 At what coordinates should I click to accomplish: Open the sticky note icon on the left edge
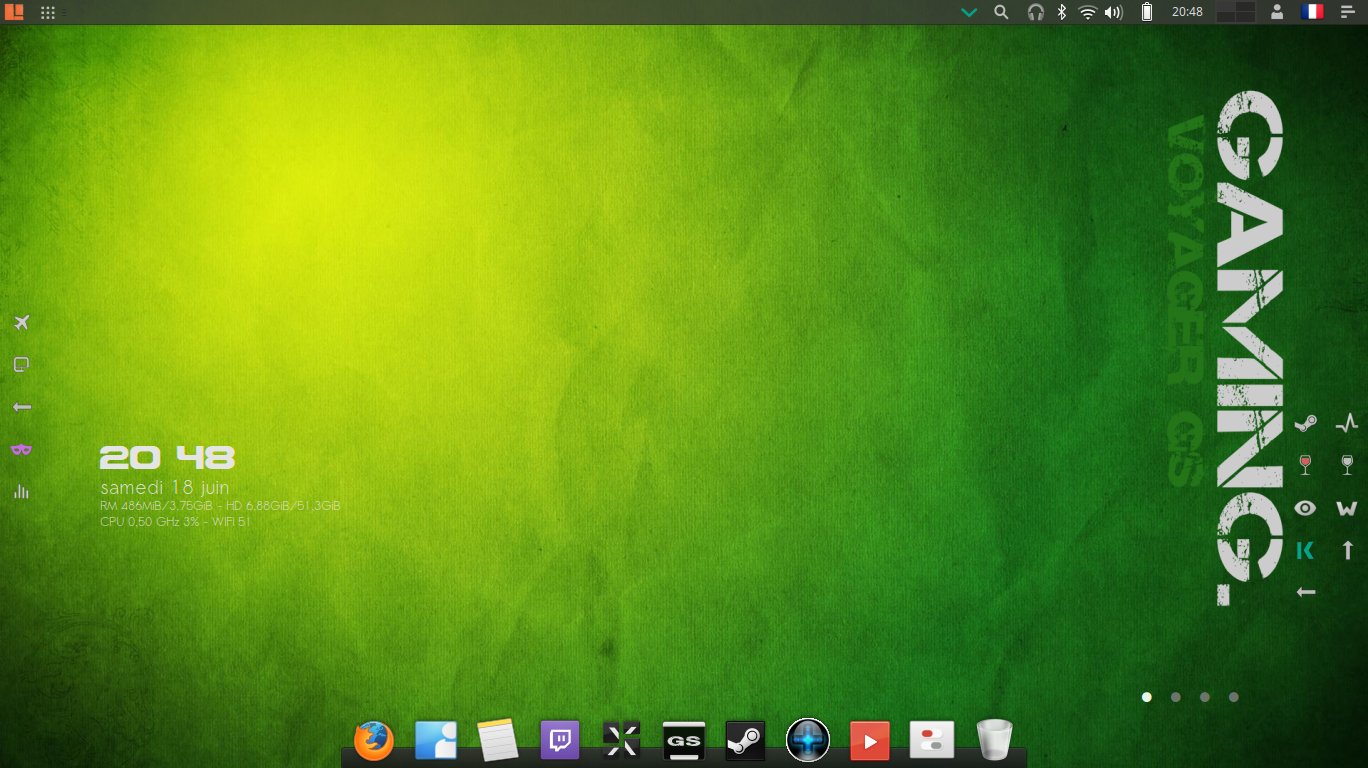coord(22,364)
